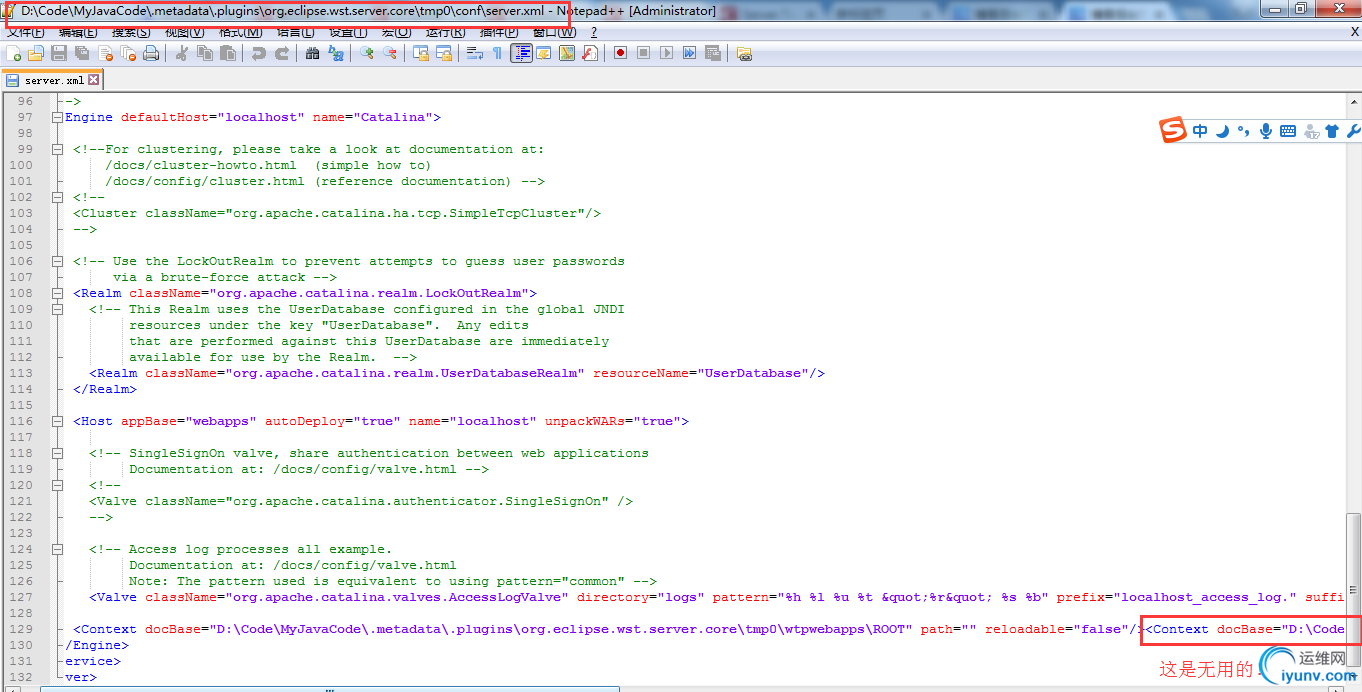Click the Close All documents icon
The width and height of the screenshot is (1362, 692).
click(128, 53)
